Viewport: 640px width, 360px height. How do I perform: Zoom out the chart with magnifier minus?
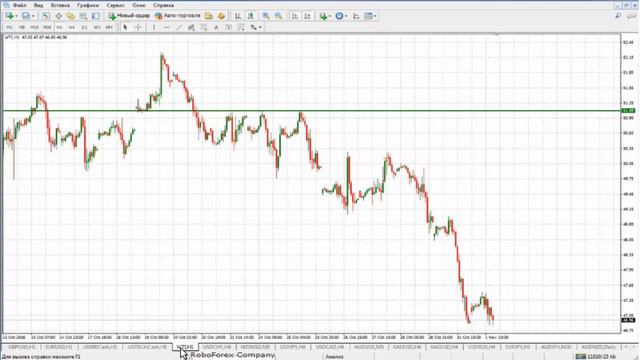pyautogui.click(x=278, y=16)
